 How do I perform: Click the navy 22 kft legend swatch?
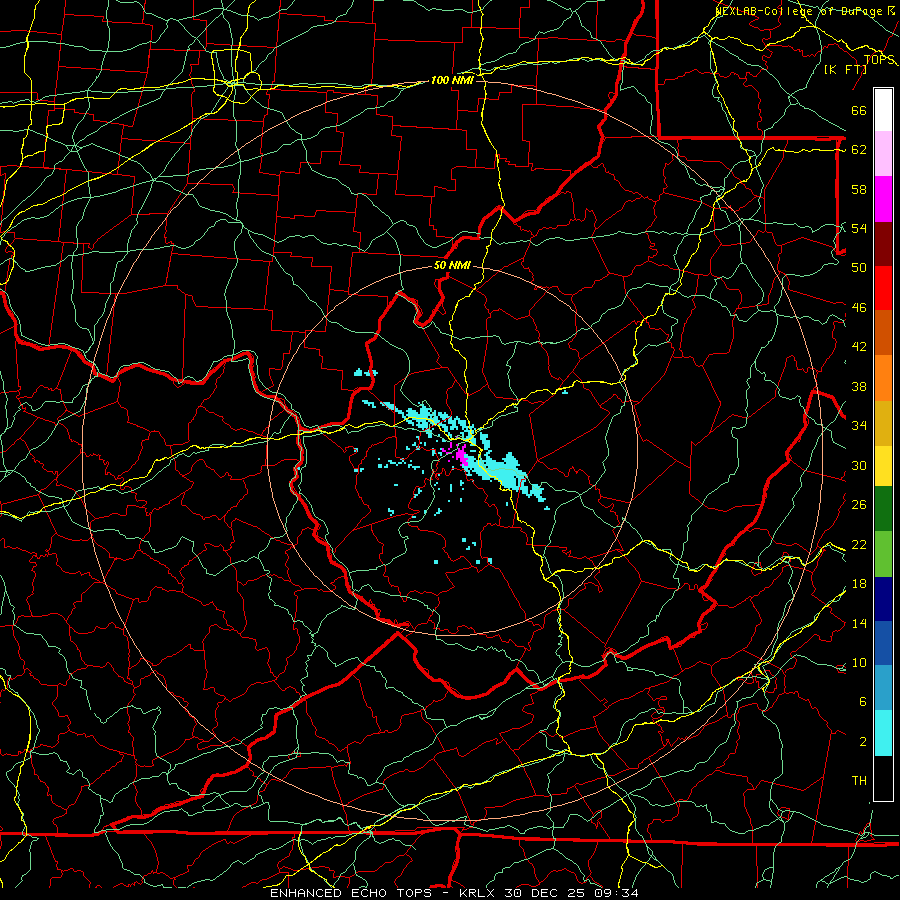(883, 599)
